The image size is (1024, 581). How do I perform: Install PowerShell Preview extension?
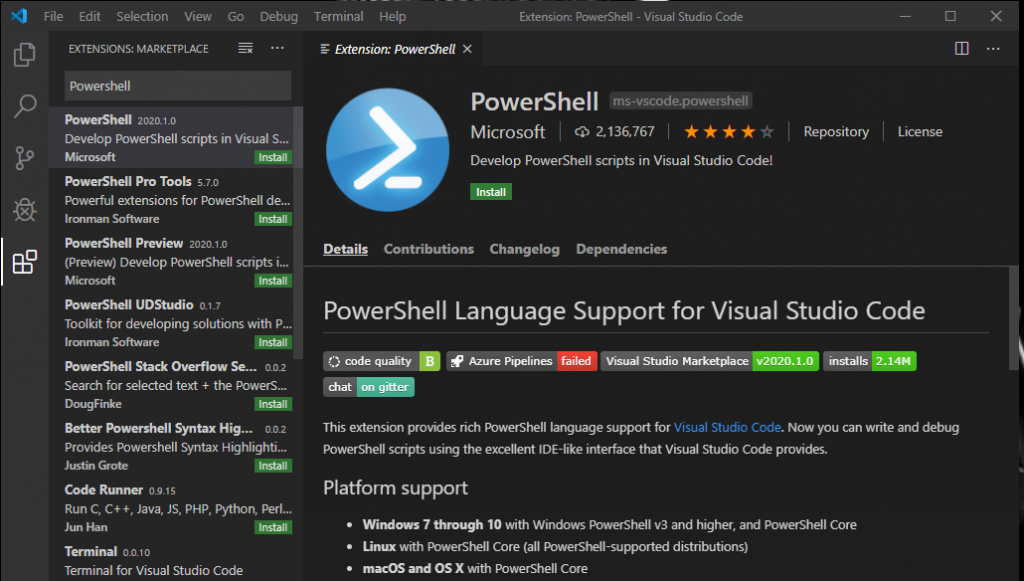[273, 281]
